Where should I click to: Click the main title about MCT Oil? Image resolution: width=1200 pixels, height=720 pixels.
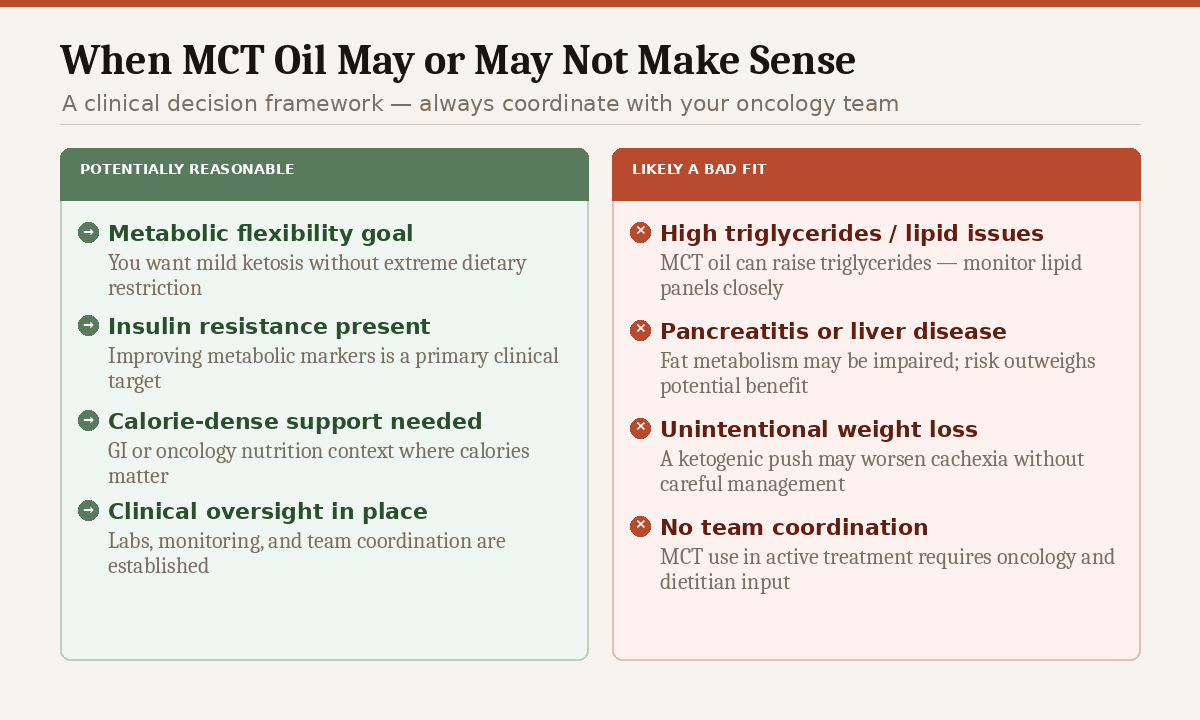tap(457, 61)
